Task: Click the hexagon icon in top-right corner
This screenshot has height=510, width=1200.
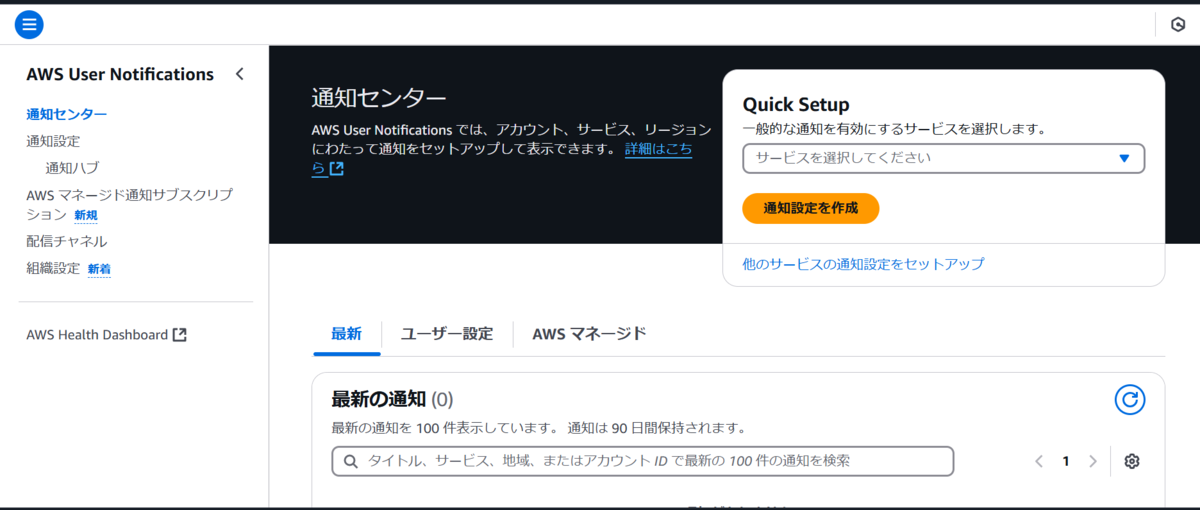Action: [x=1178, y=25]
